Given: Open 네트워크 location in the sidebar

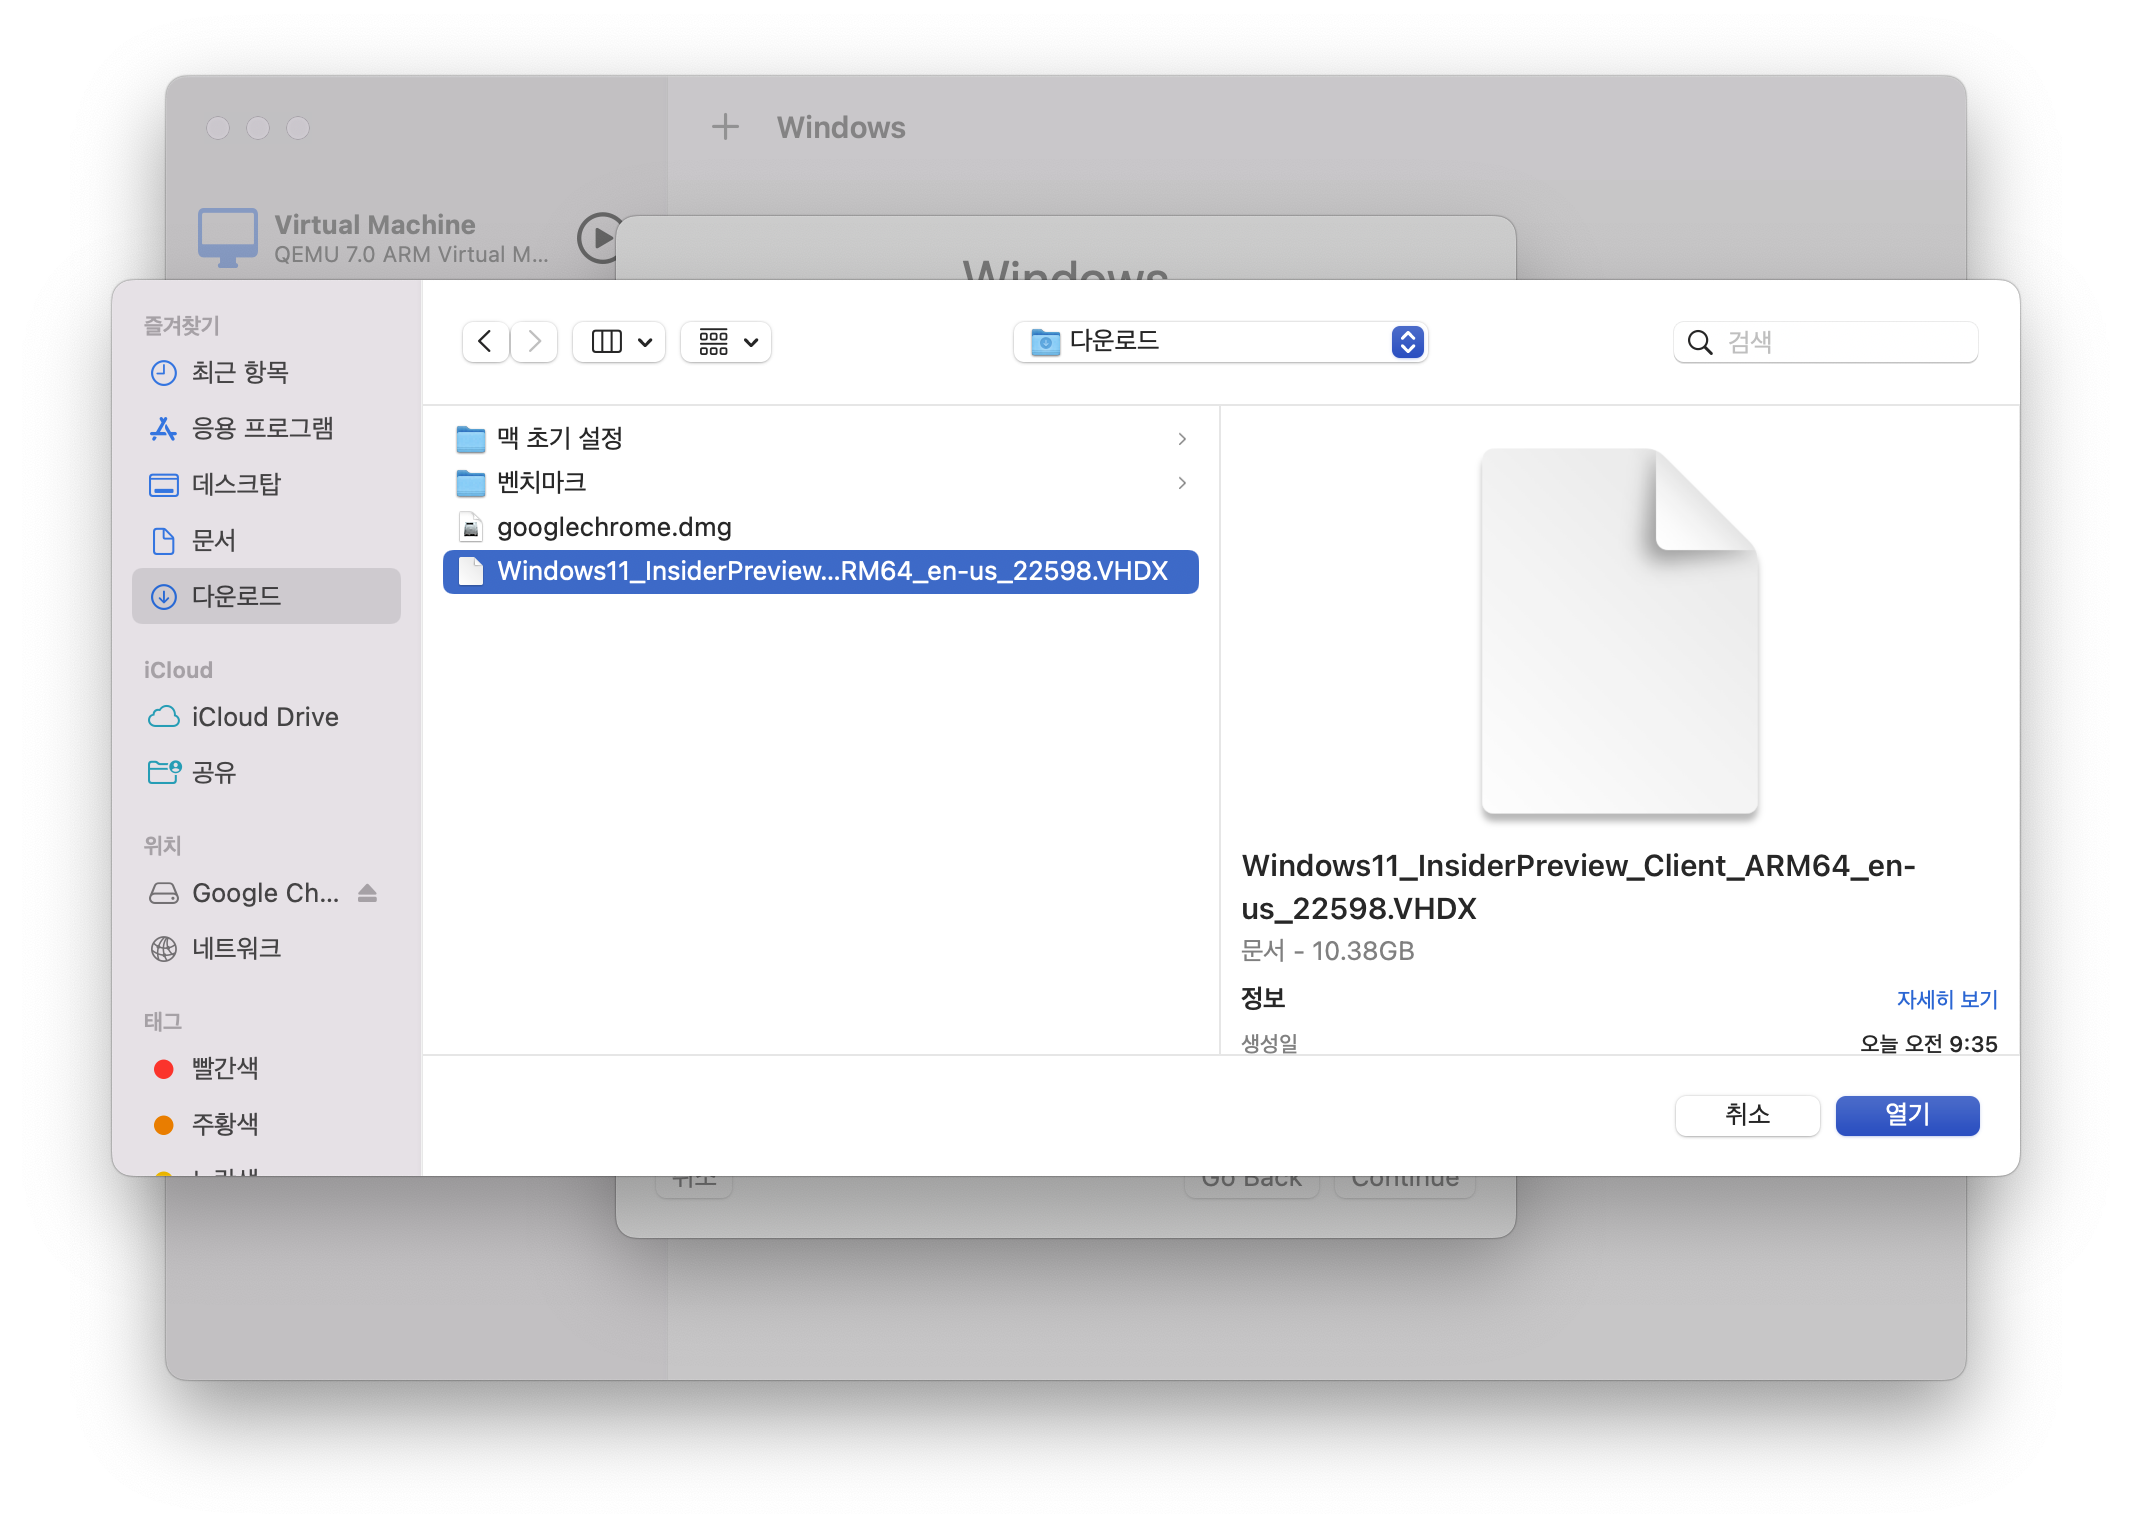Looking at the screenshot, I should coord(236,949).
